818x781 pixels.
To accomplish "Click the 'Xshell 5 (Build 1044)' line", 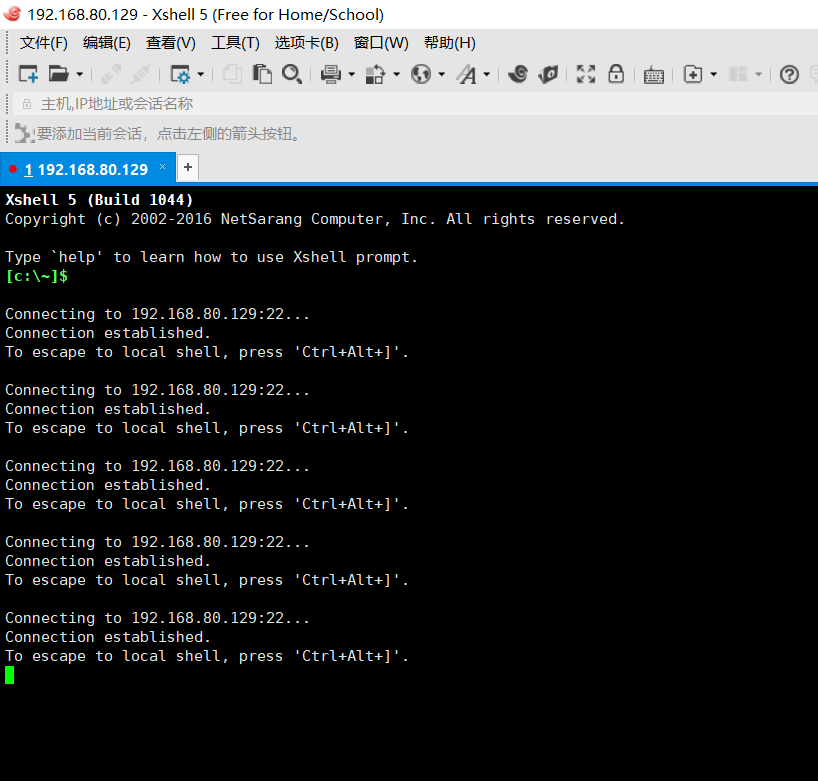I will 99,200.
